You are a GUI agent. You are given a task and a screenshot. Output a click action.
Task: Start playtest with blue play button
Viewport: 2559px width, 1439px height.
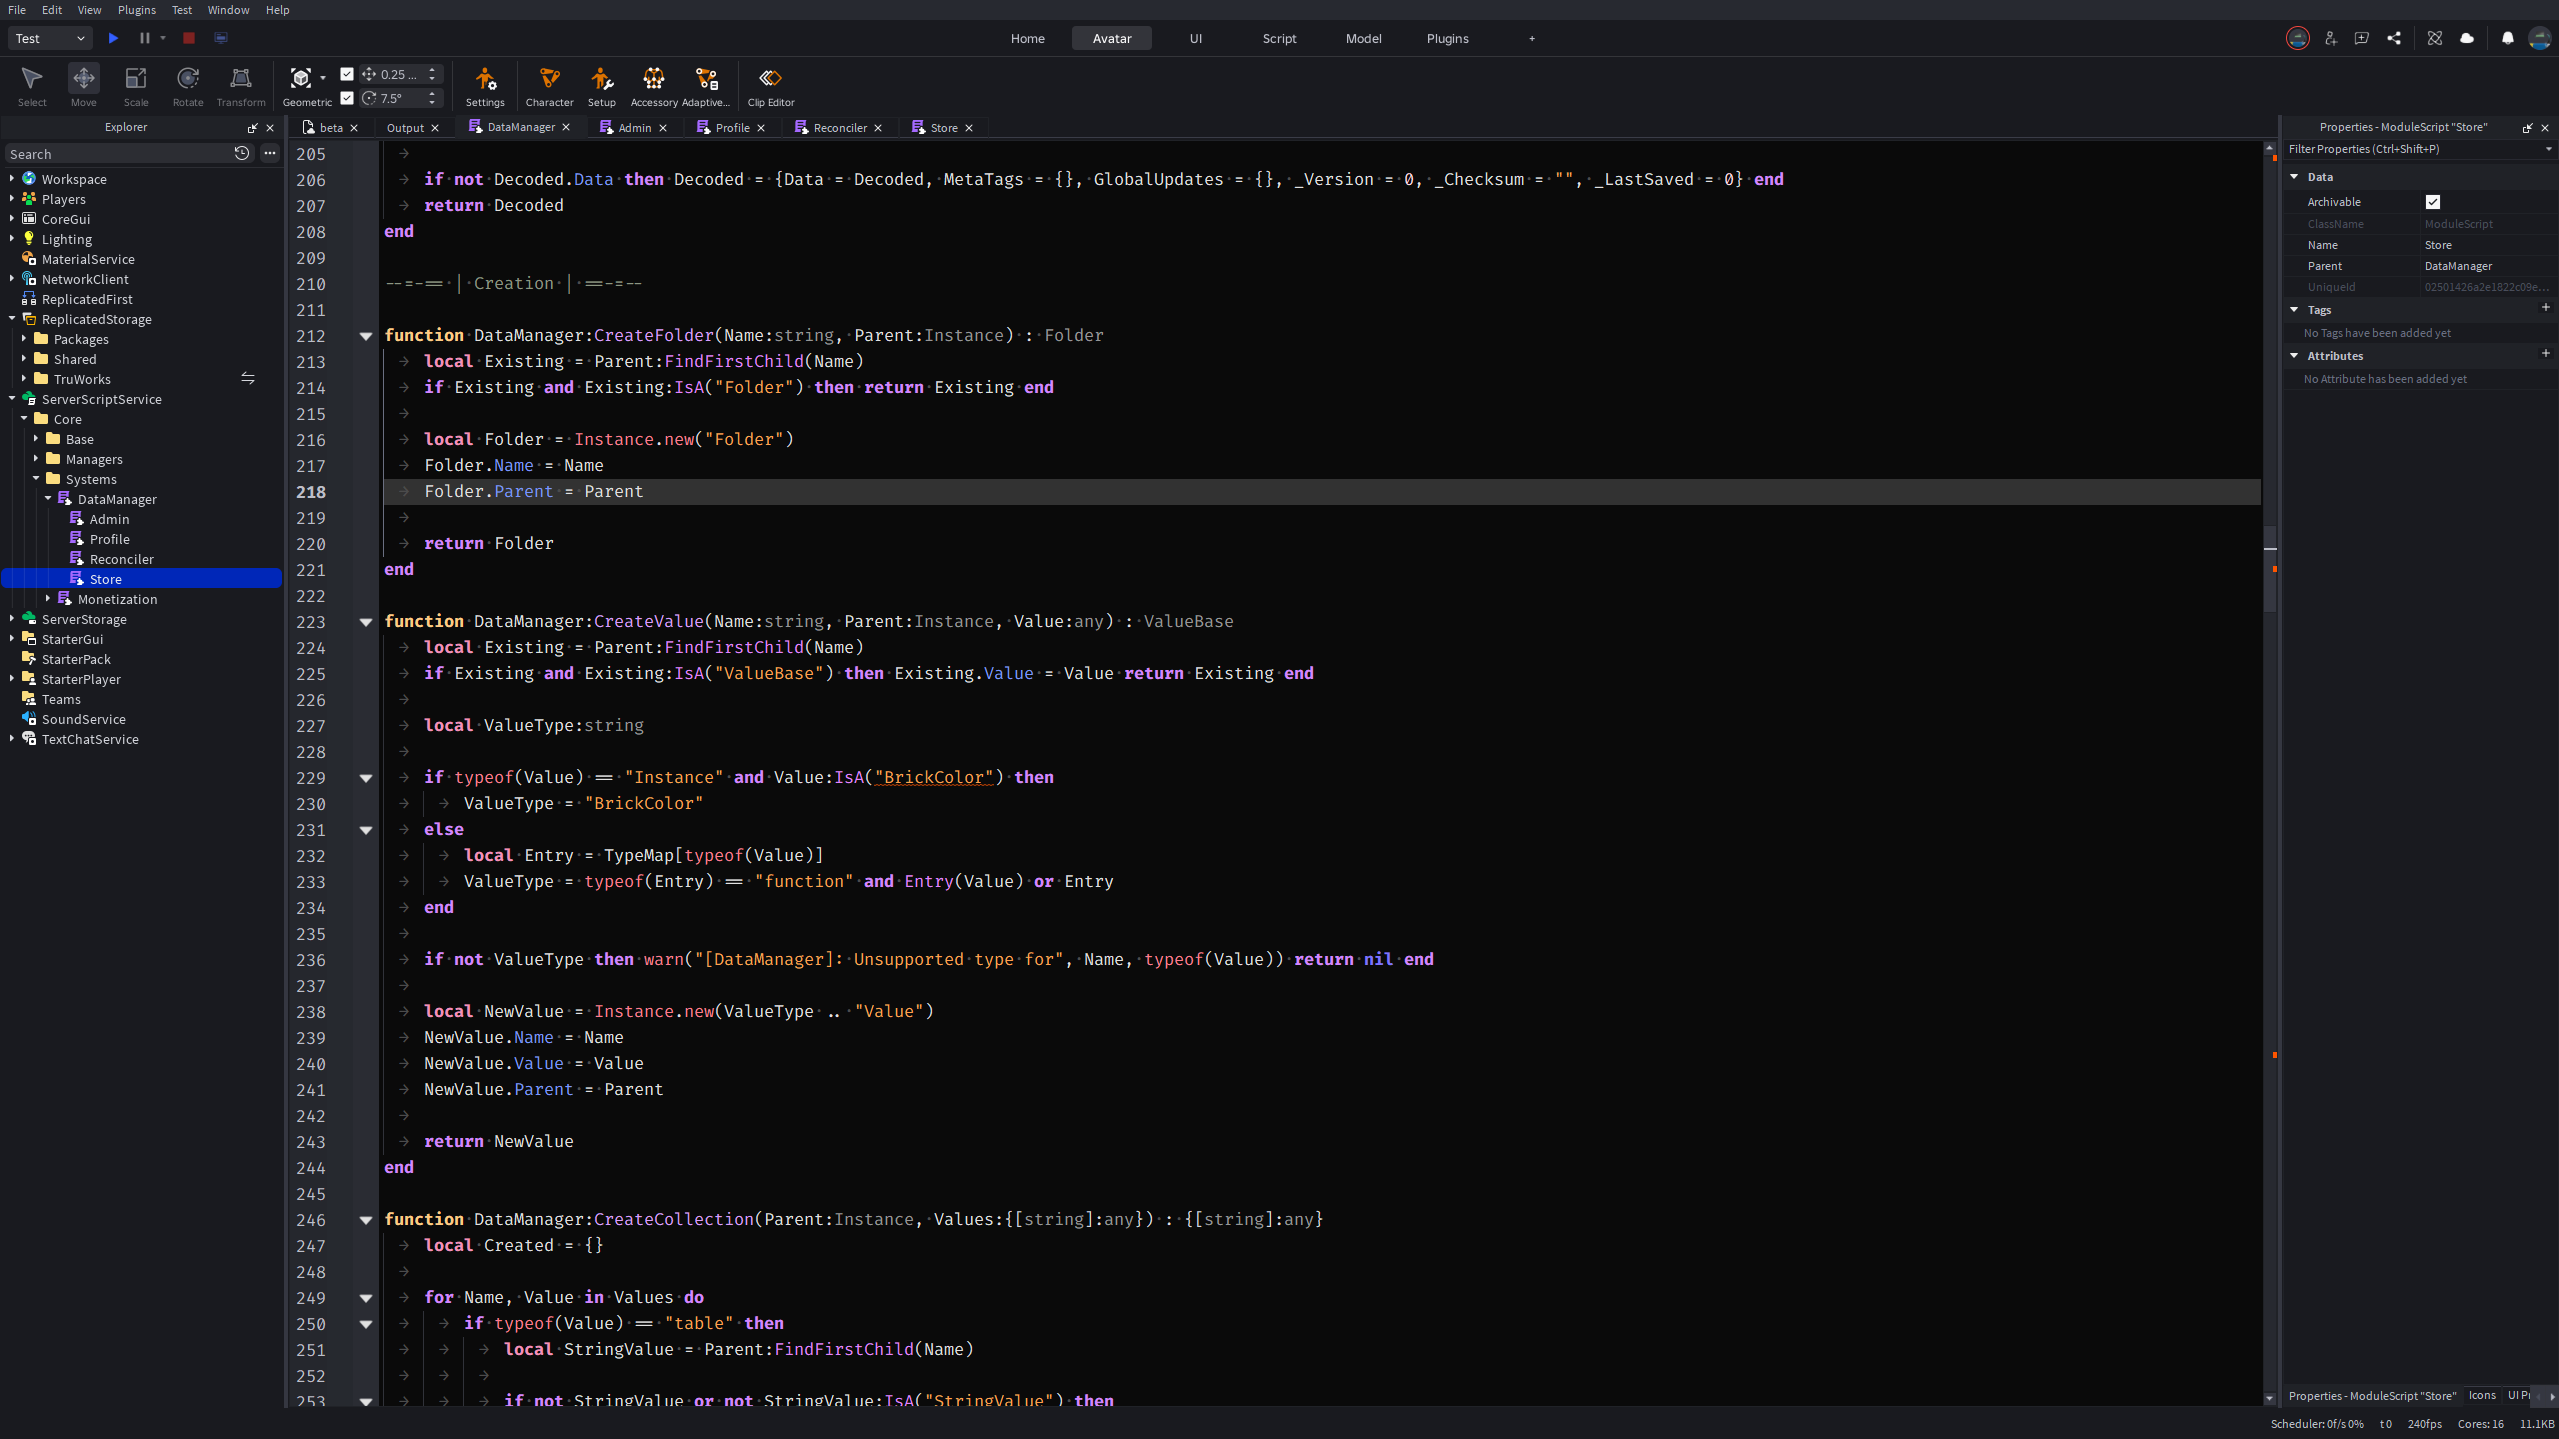coord(113,38)
